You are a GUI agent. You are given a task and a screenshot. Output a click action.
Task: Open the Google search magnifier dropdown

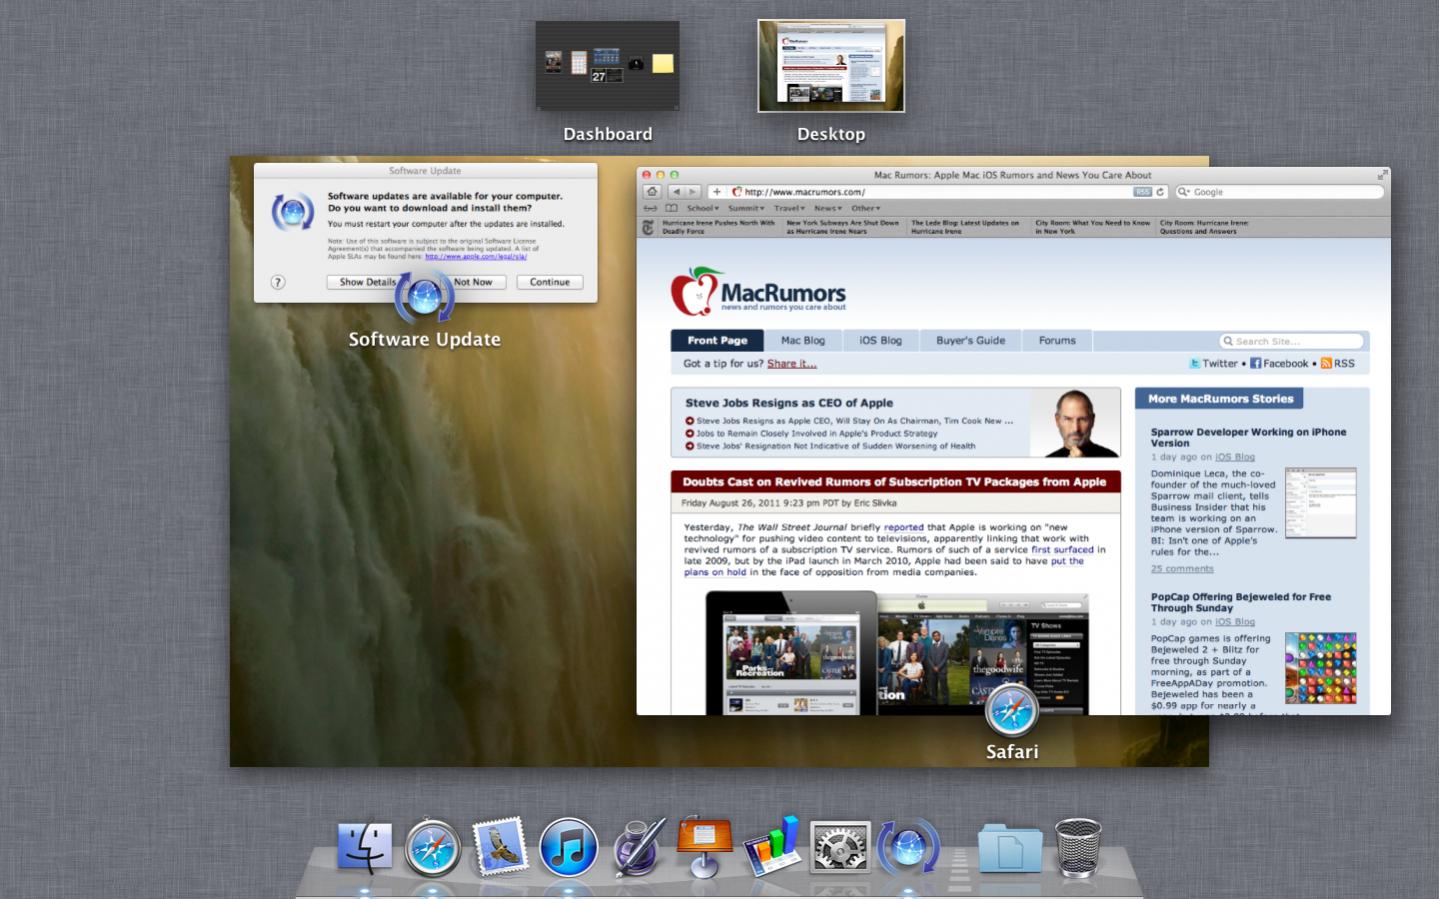click(1184, 192)
